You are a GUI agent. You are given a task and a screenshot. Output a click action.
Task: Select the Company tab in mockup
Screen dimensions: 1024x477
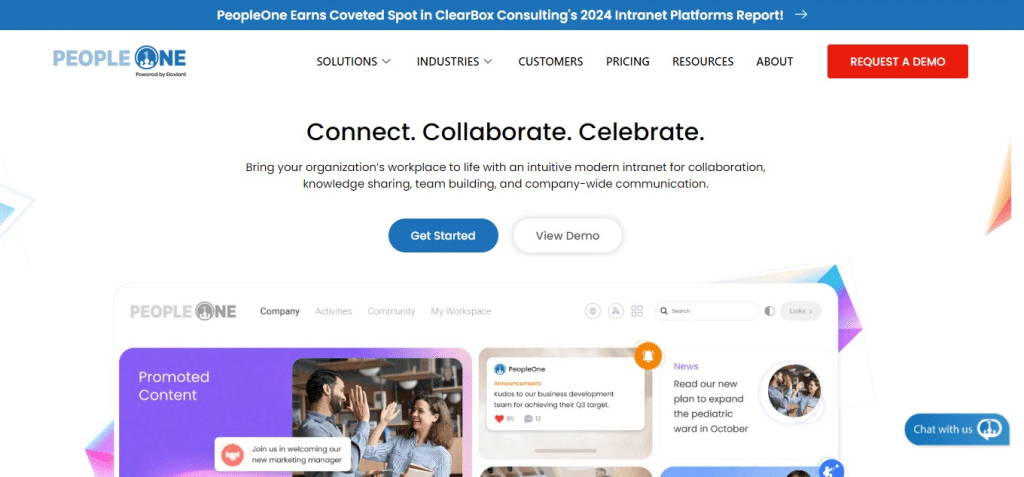[280, 311]
